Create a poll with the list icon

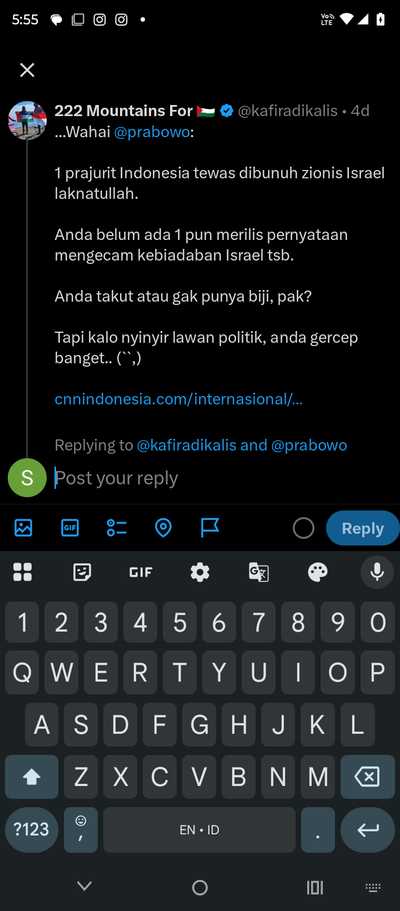tap(117, 528)
